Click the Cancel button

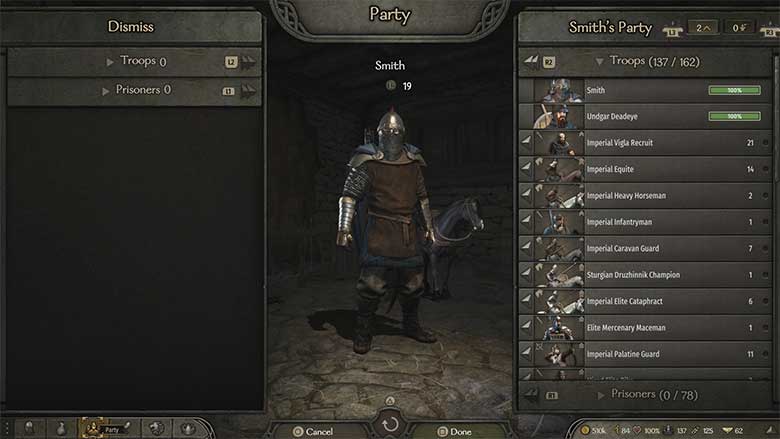313,431
